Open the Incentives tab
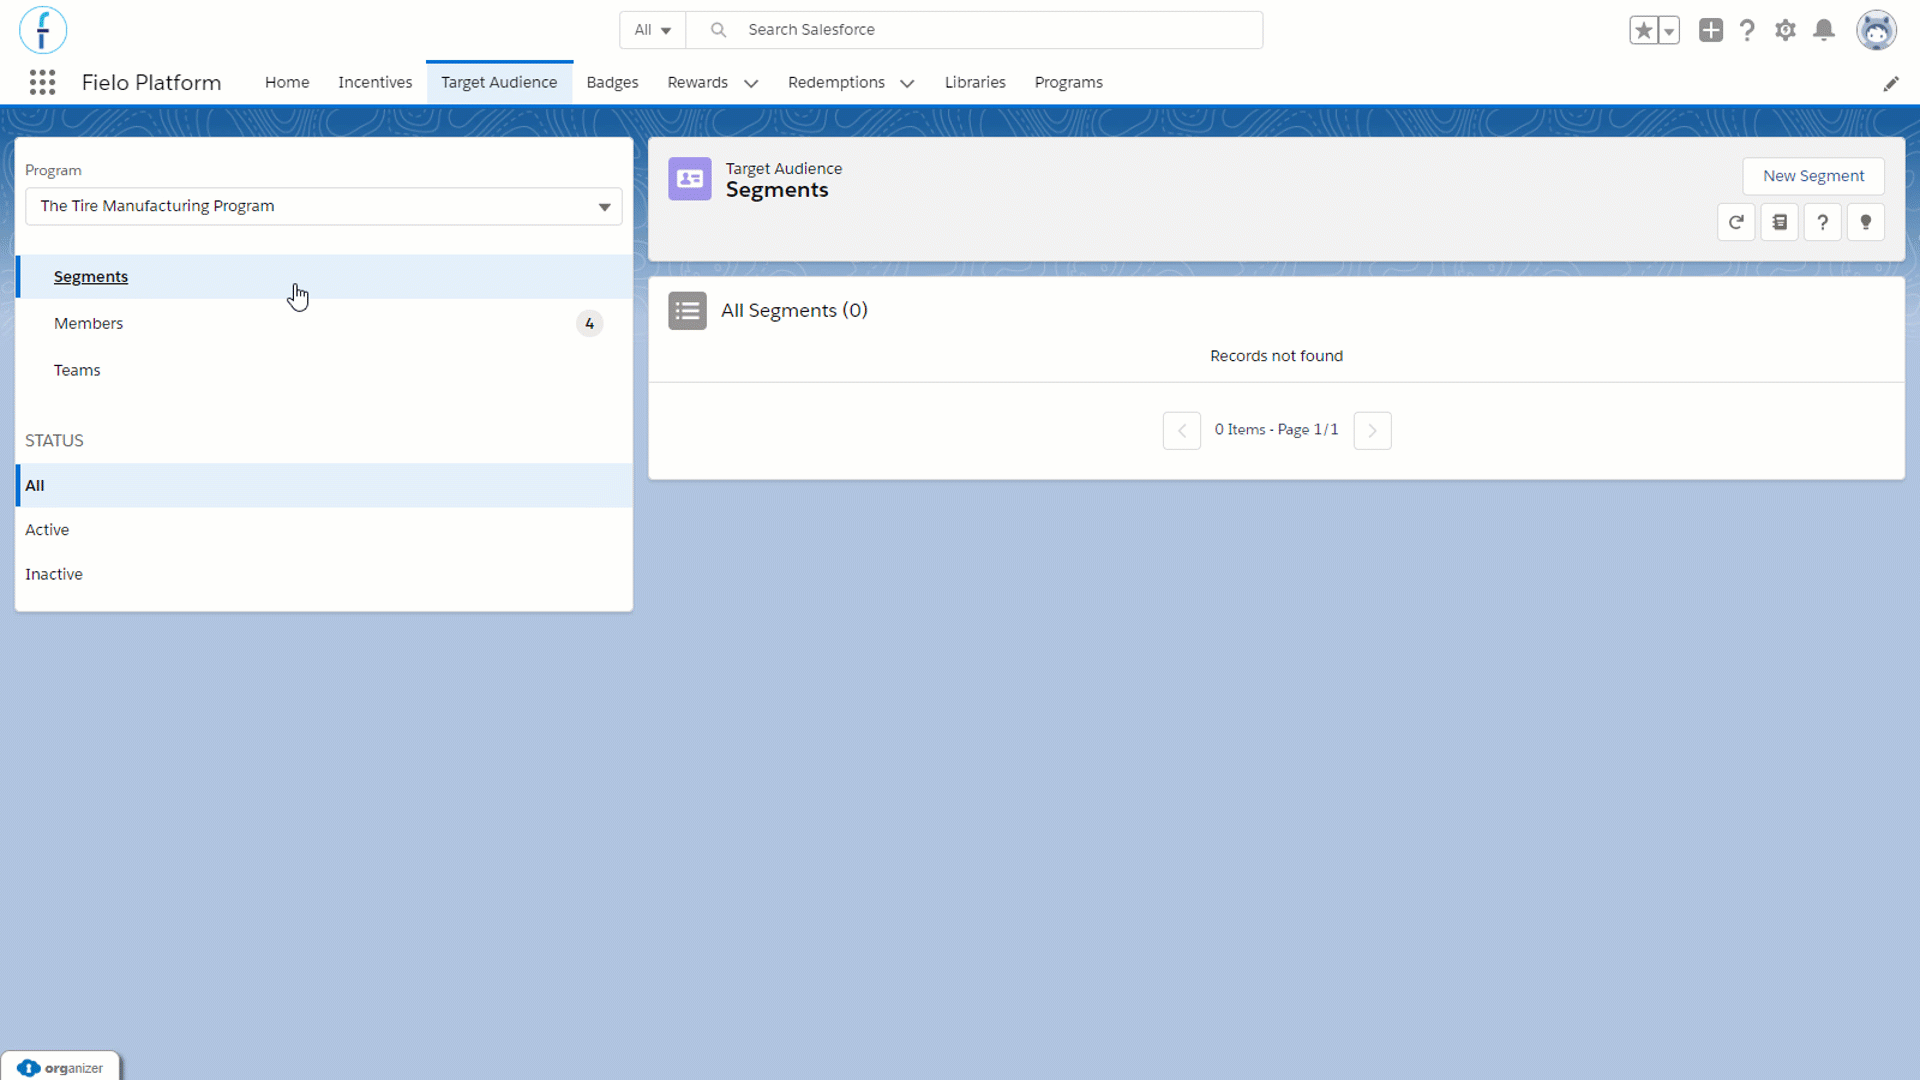The image size is (1920, 1080). click(x=375, y=82)
